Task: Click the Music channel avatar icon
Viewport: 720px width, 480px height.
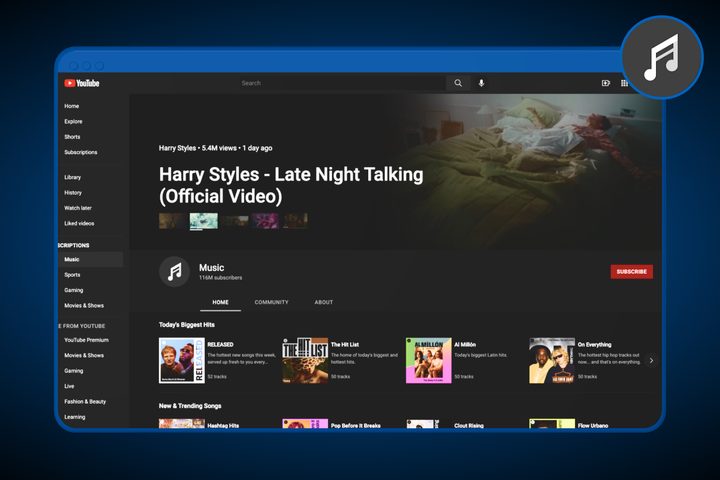Action: click(x=174, y=272)
